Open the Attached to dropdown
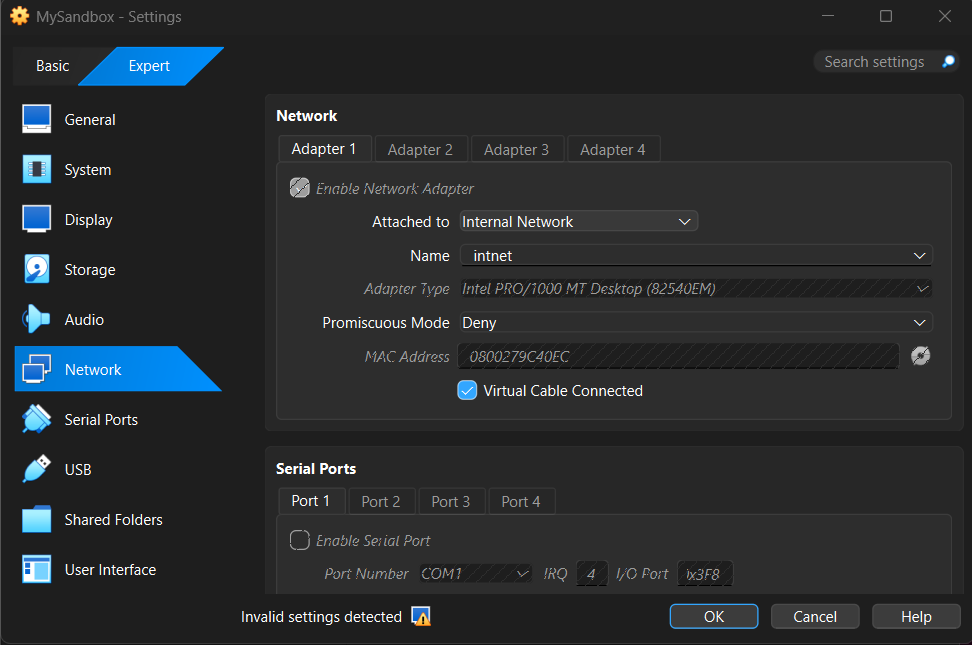Image resolution: width=972 pixels, height=645 pixels. click(x=579, y=221)
